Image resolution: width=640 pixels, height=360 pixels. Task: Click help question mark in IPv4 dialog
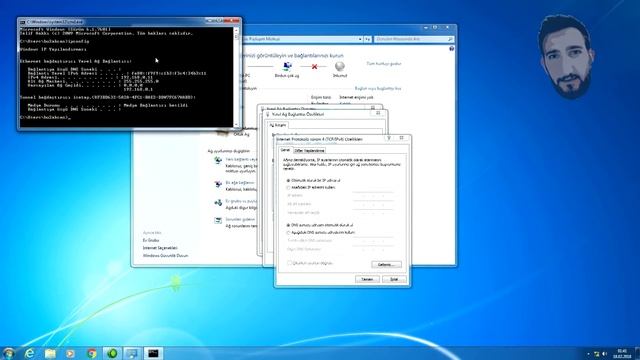pos(389,138)
